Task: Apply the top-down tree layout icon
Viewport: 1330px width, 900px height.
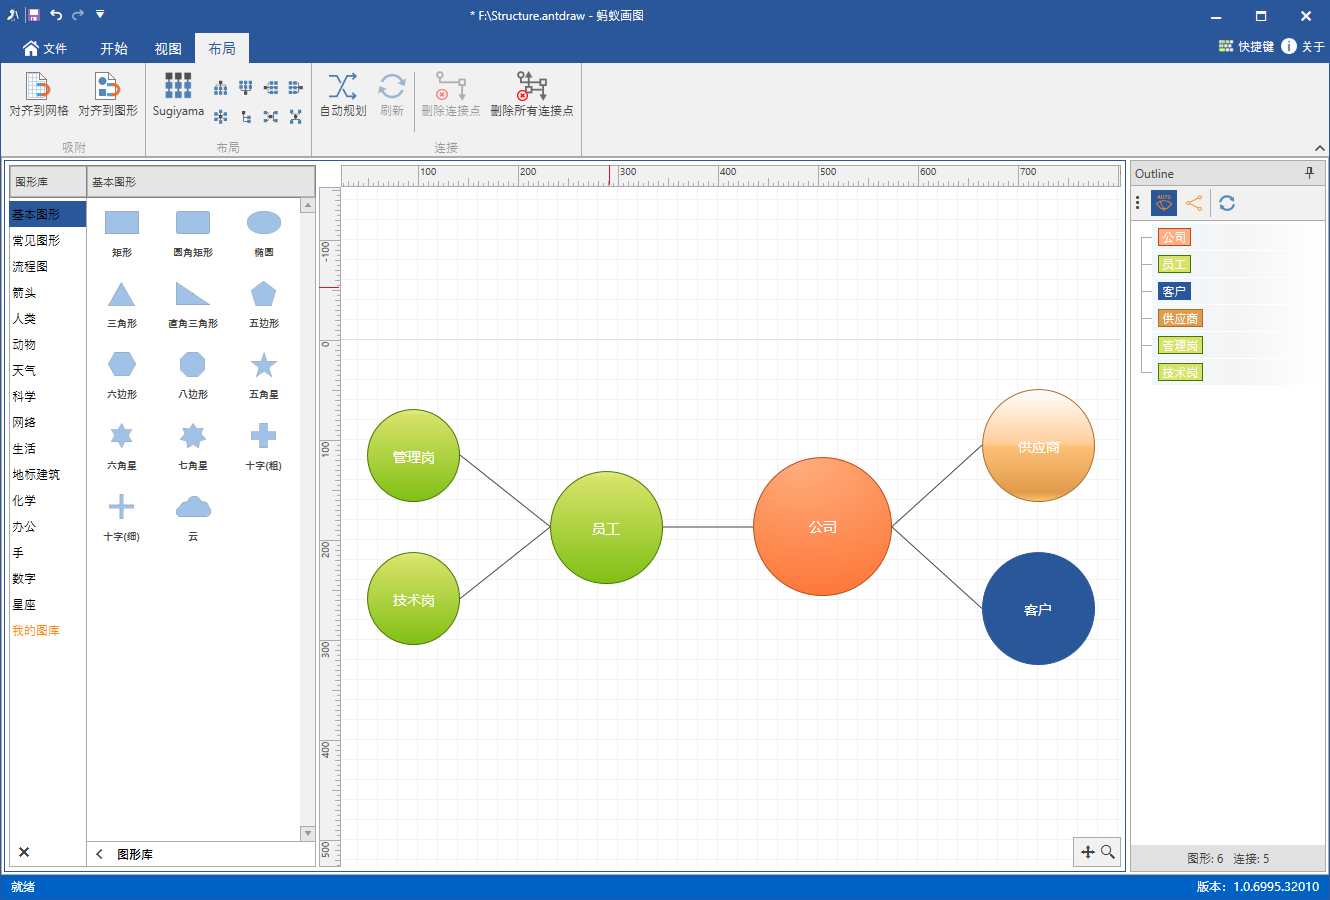Action: pyautogui.click(x=221, y=88)
